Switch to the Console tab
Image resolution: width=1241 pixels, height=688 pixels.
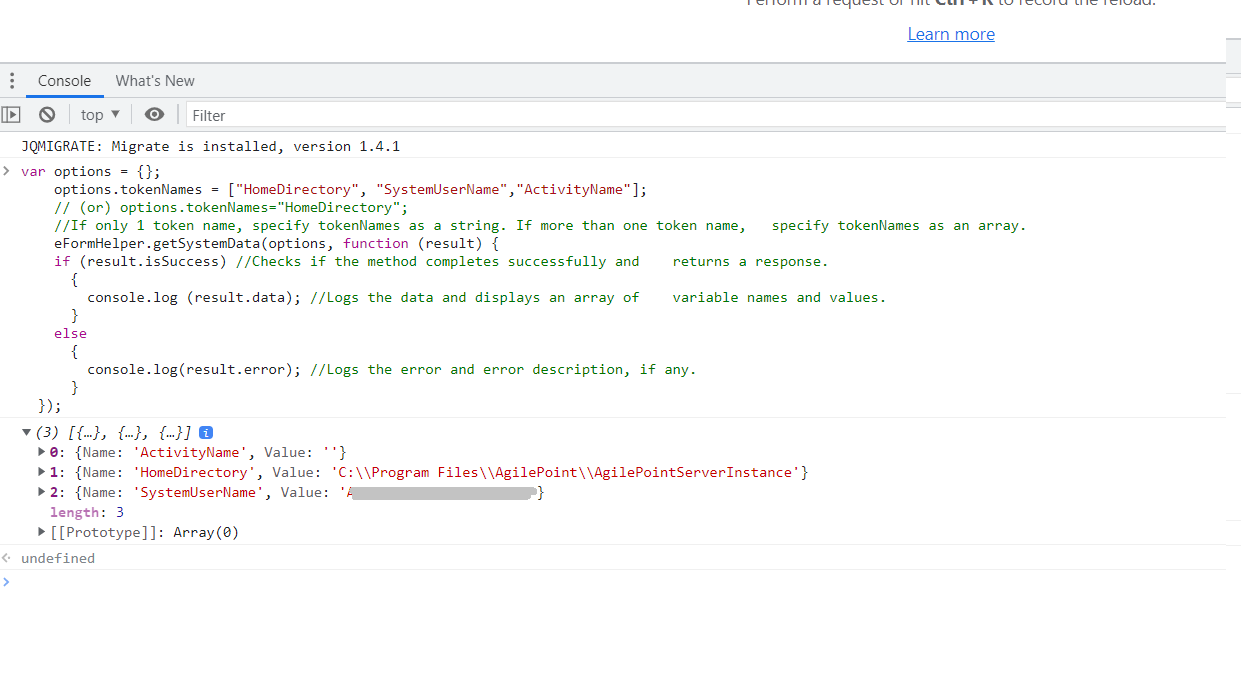coord(64,81)
